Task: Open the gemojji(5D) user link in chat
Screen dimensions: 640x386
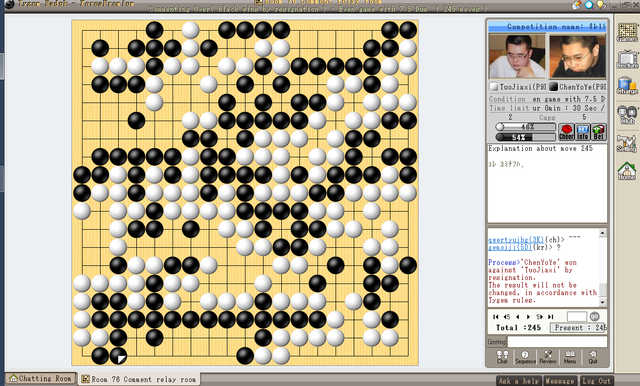Action: coord(510,247)
